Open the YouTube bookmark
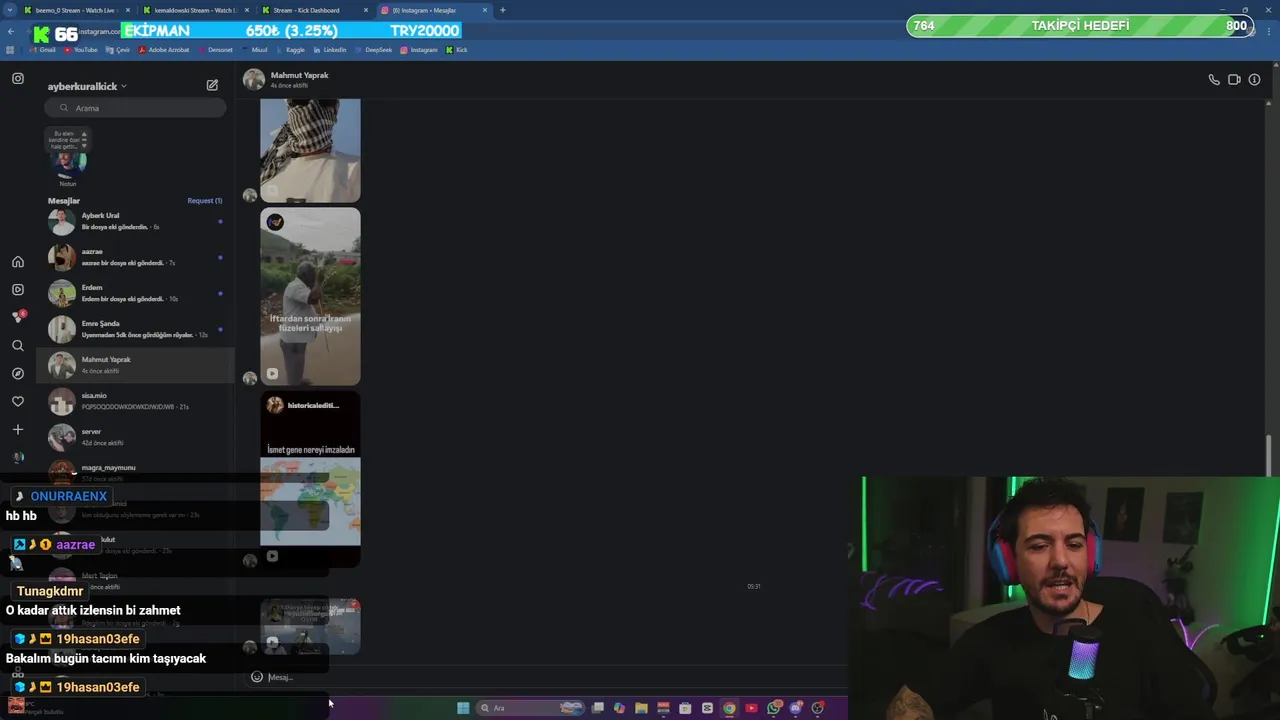Screen dimensions: 1280x720 [x=80, y=50]
